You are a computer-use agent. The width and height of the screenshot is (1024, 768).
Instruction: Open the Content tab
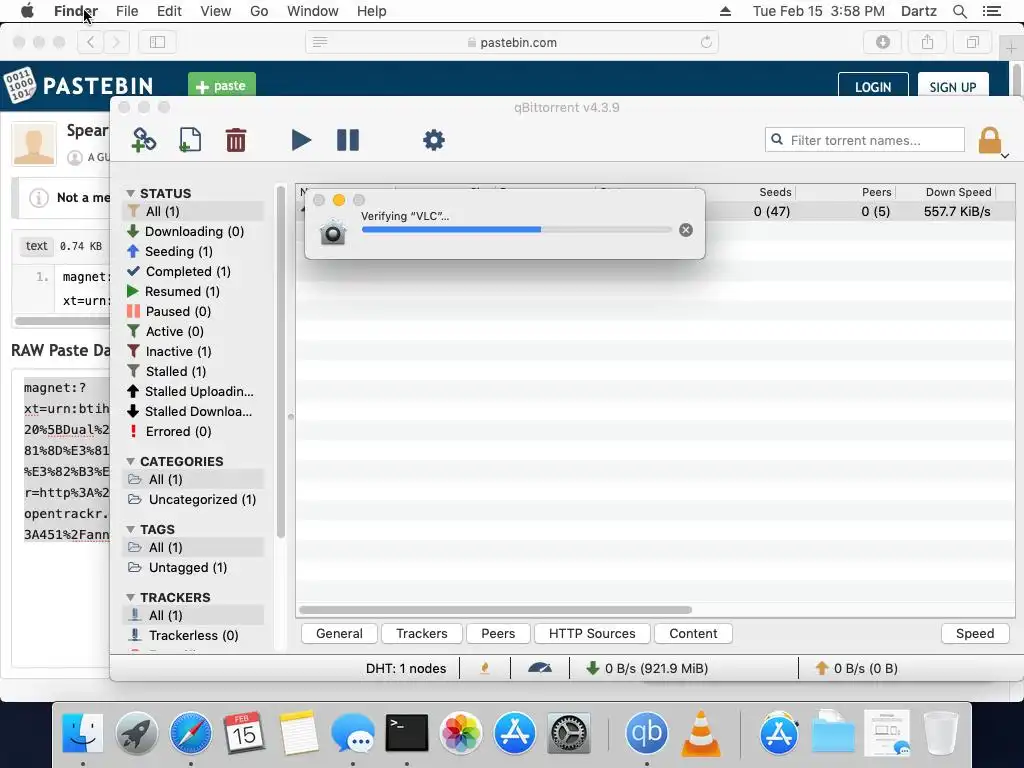pyautogui.click(x=693, y=633)
